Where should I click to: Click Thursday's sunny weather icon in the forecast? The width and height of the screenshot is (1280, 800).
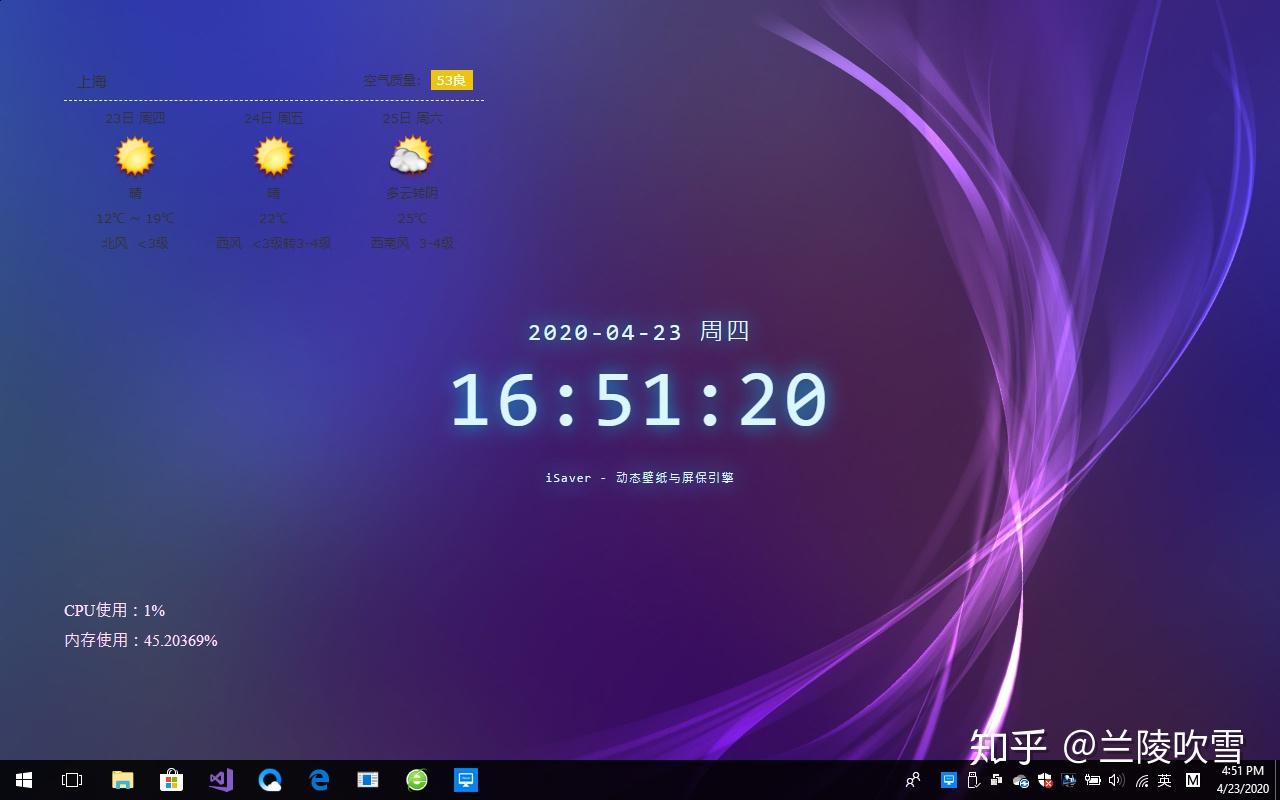coord(134,155)
